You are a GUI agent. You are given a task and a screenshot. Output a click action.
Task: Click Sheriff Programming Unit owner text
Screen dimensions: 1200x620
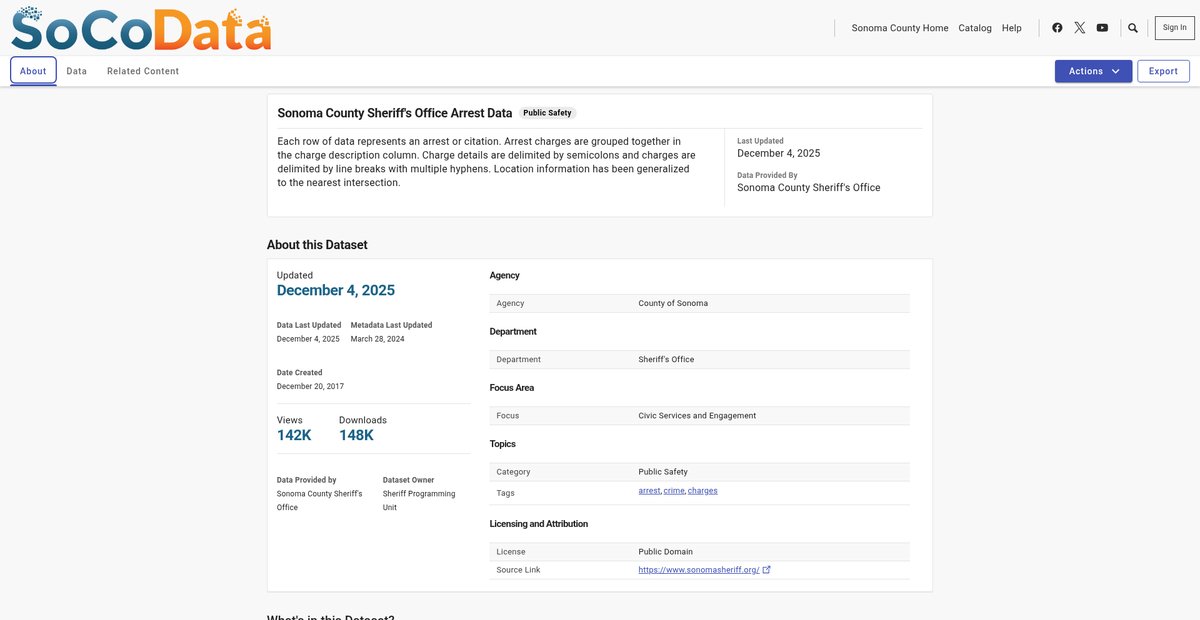pyautogui.click(x=419, y=500)
